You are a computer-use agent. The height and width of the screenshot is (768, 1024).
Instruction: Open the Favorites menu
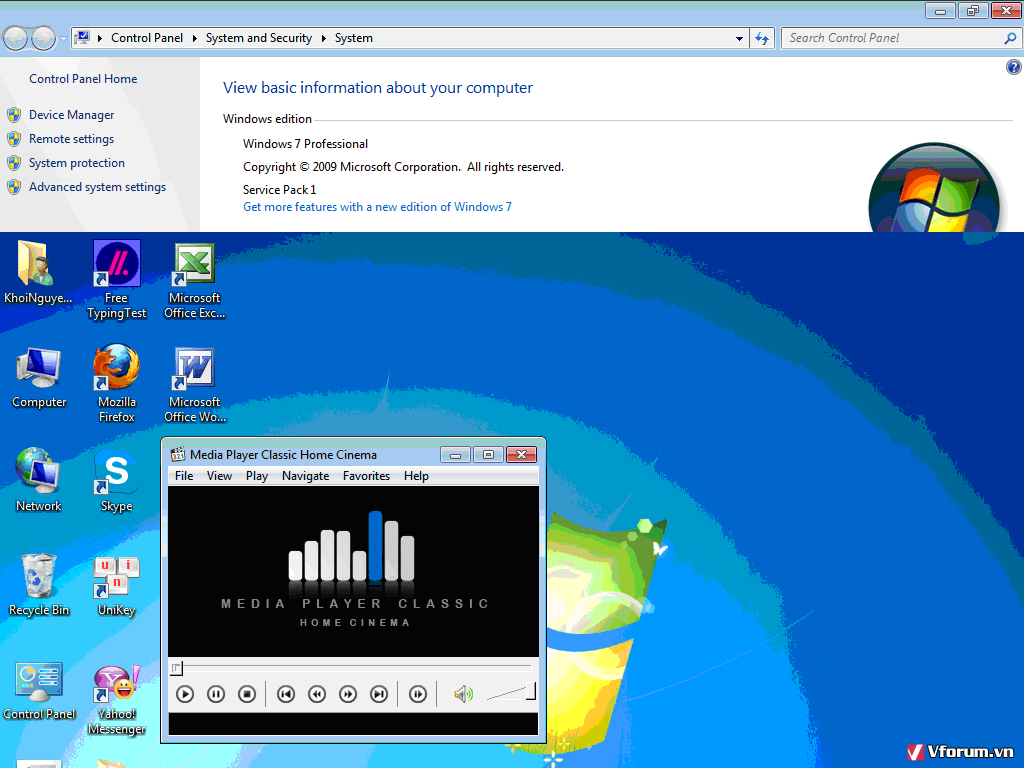click(x=366, y=476)
